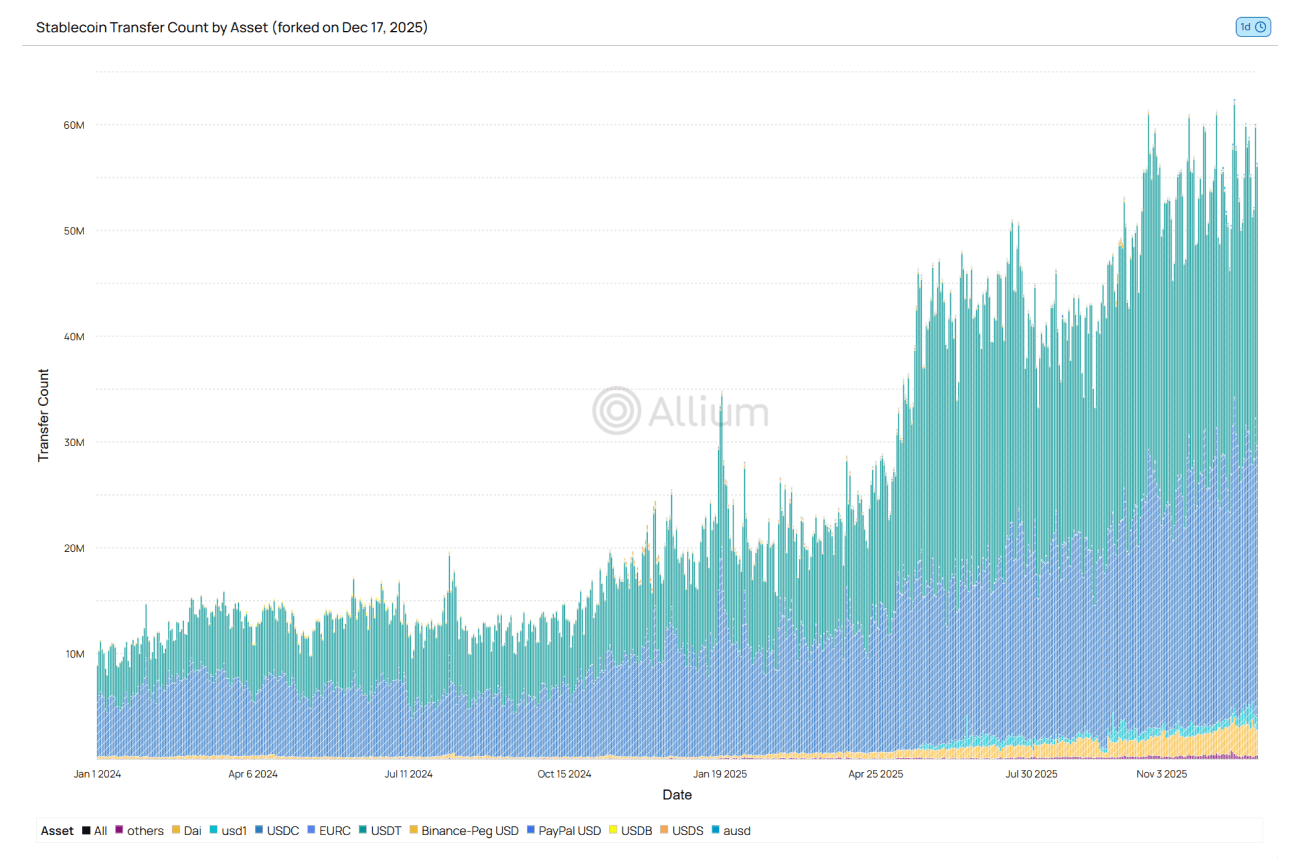
Task: Toggle the "ausd" legend swatch
Action: pyautogui.click(x=716, y=831)
